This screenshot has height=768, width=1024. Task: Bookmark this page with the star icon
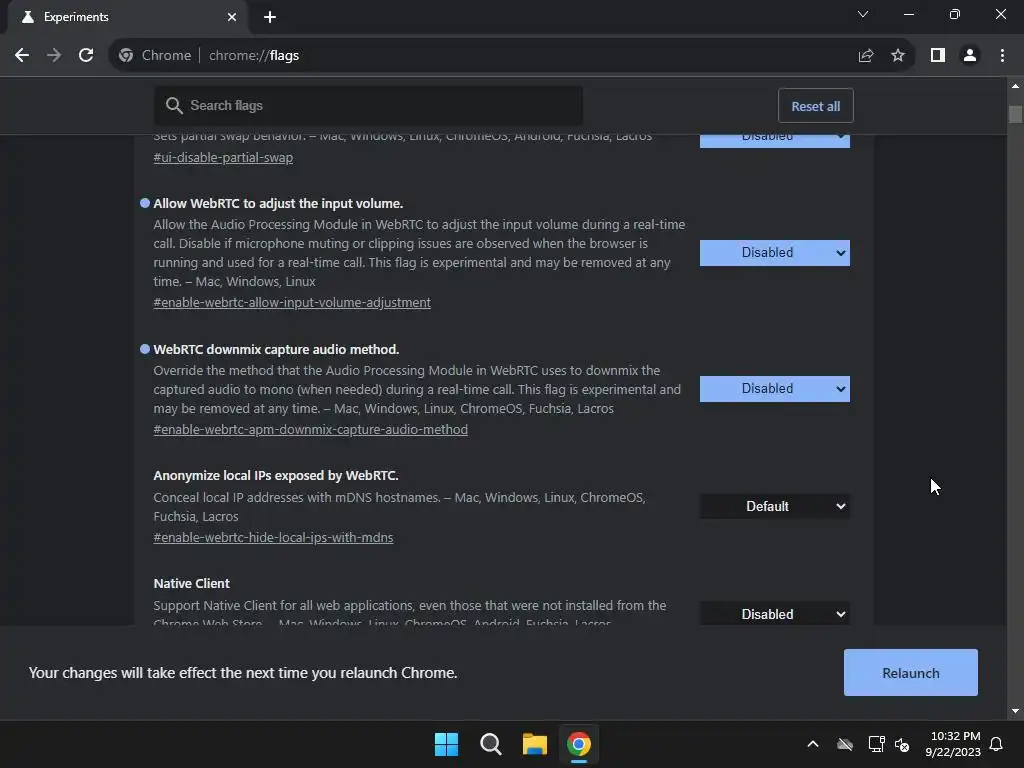898,56
